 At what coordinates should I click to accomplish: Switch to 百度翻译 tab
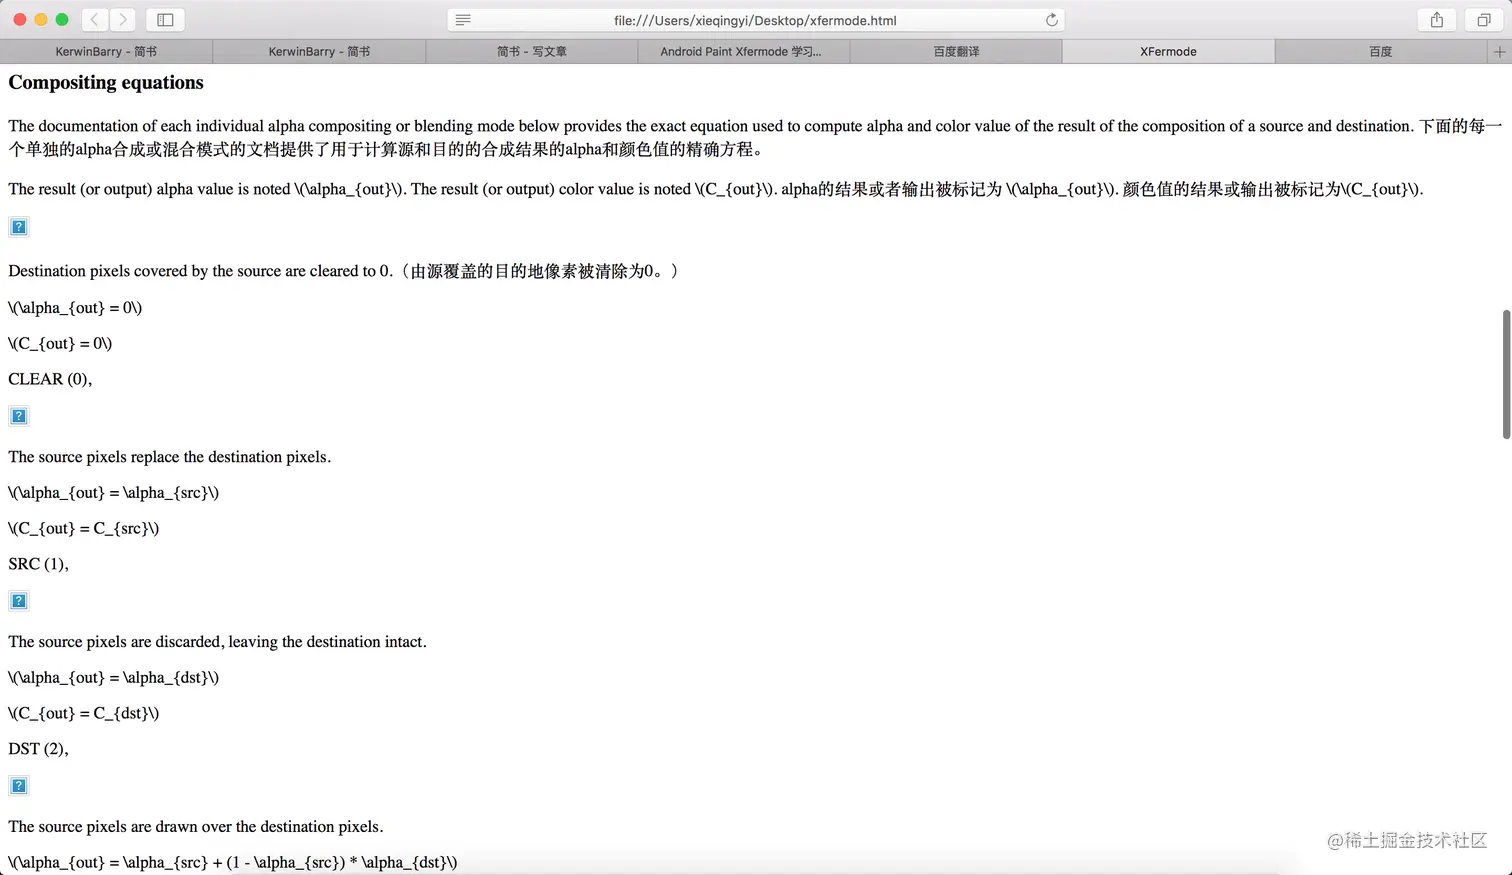tap(956, 51)
